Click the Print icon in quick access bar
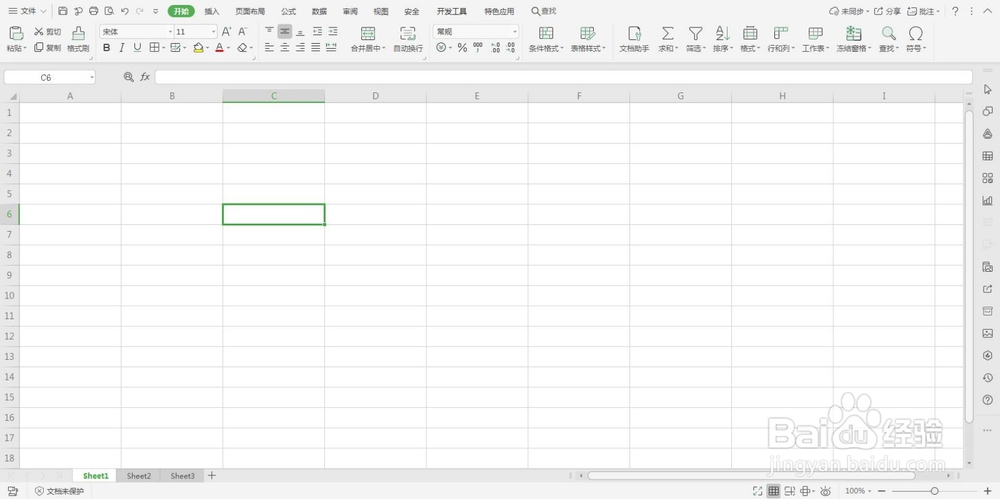The width and height of the screenshot is (1000, 499). pos(94,11)
